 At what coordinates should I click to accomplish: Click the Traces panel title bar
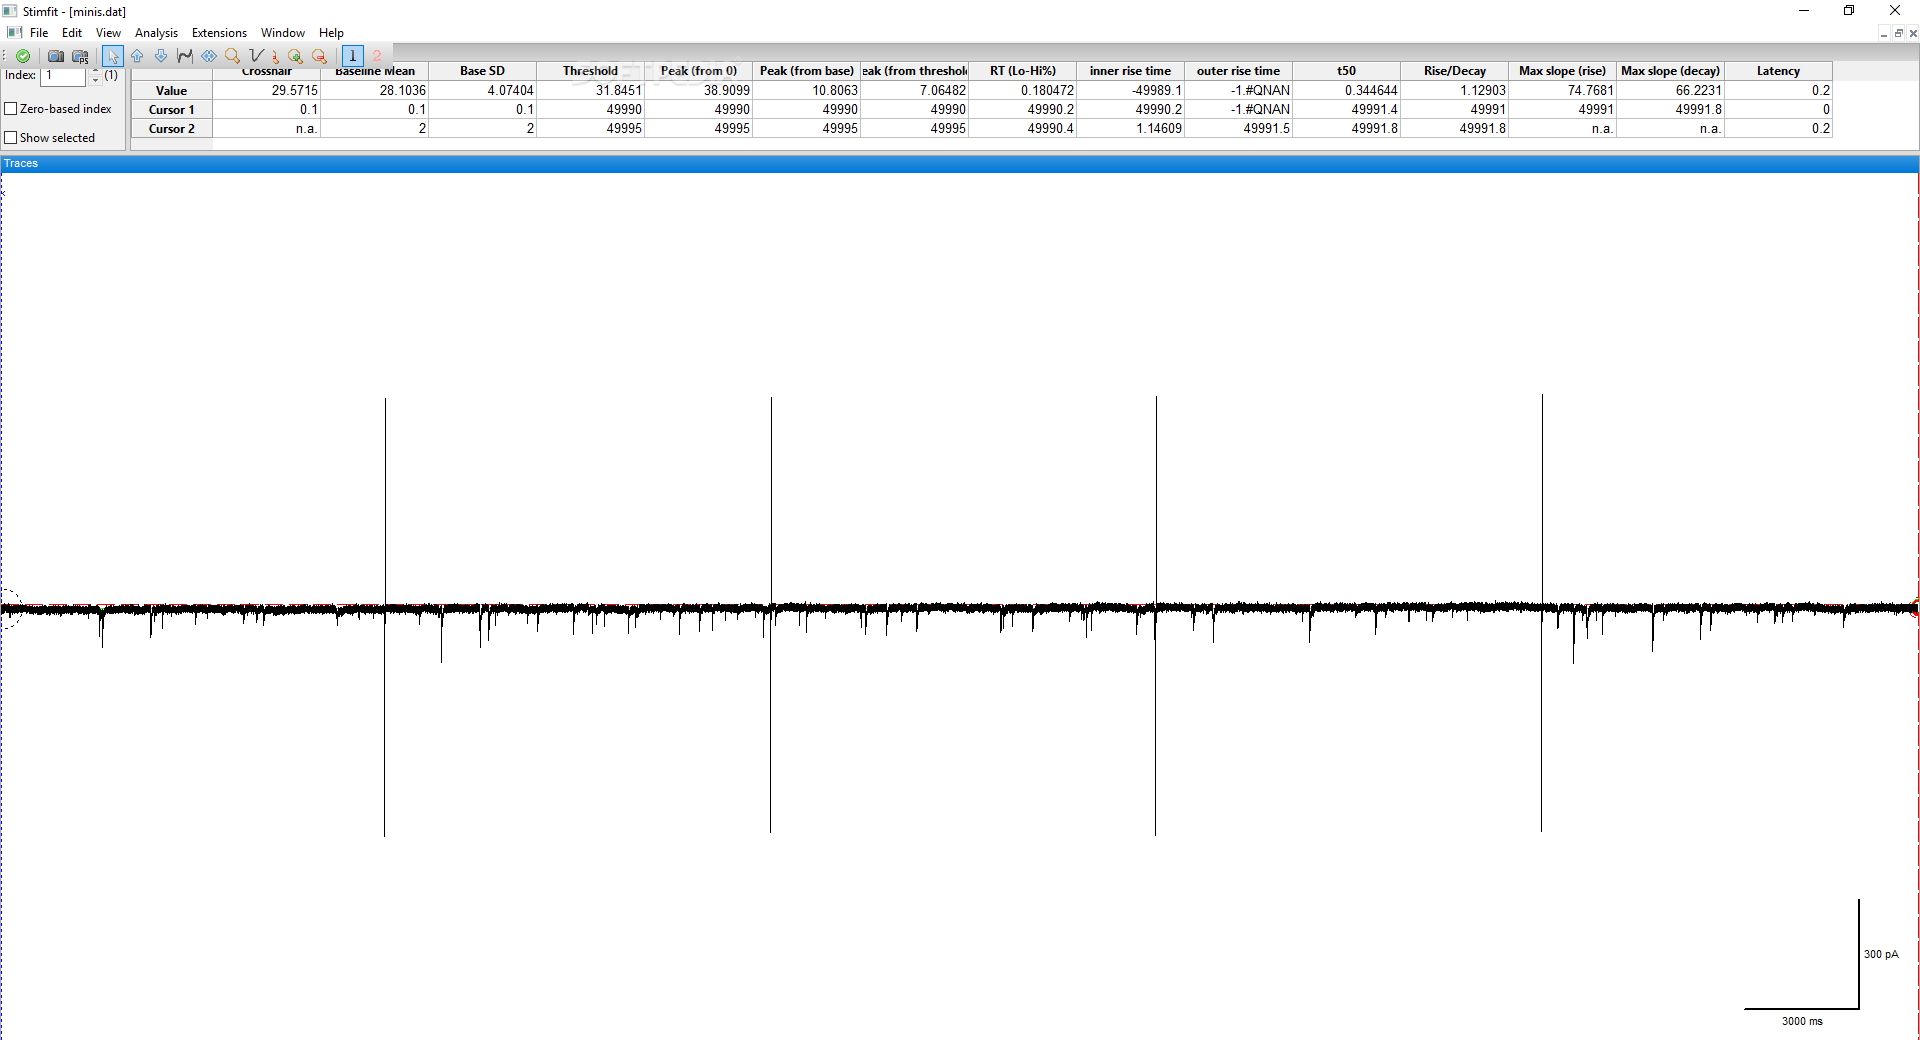click(960, 163)
